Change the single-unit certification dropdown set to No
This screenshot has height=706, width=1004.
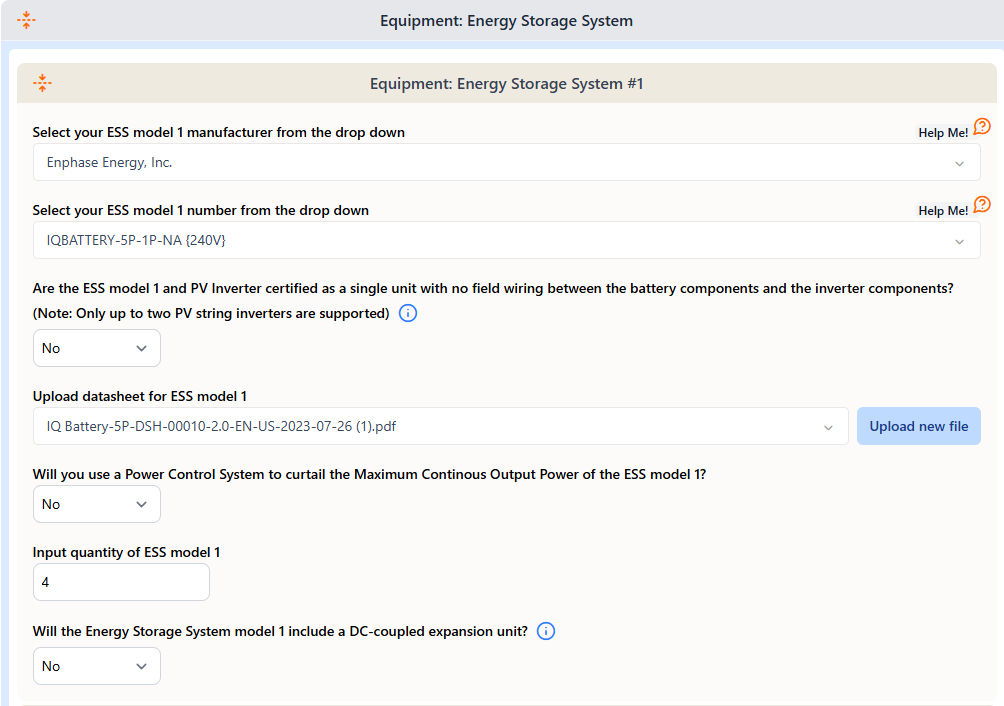point(97,348)
